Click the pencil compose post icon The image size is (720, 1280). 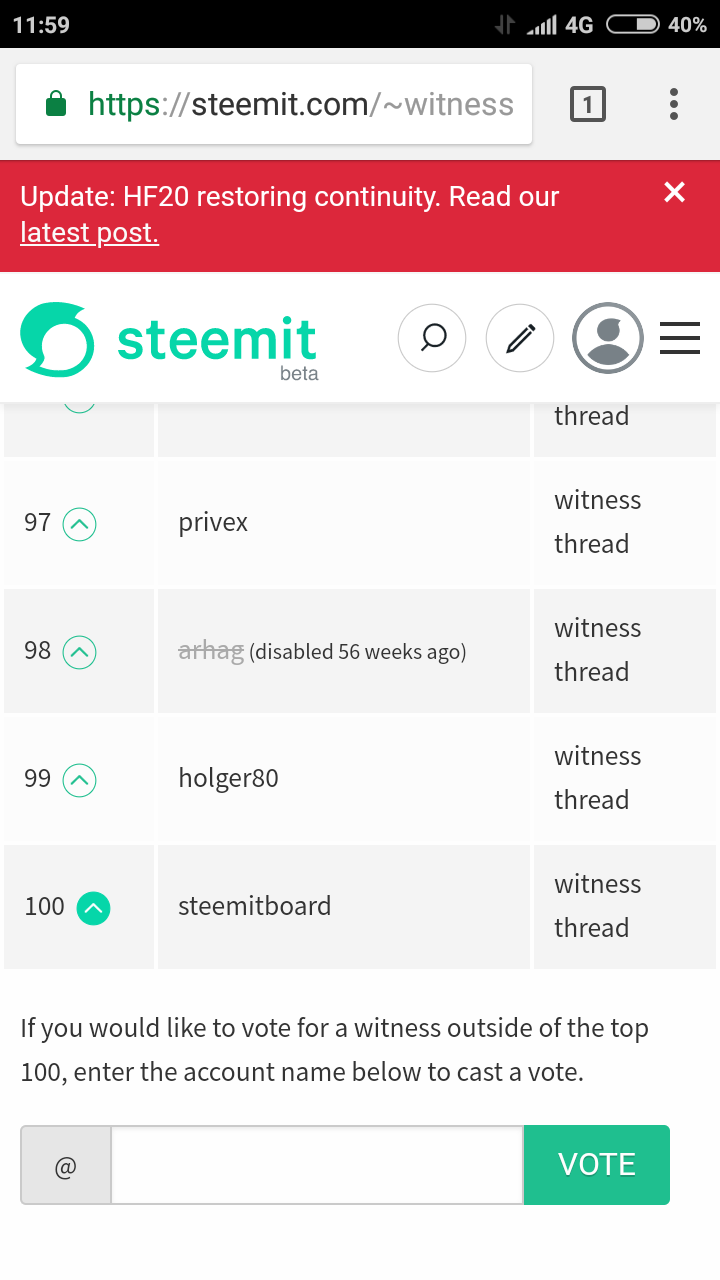click(x=519, y=338)
